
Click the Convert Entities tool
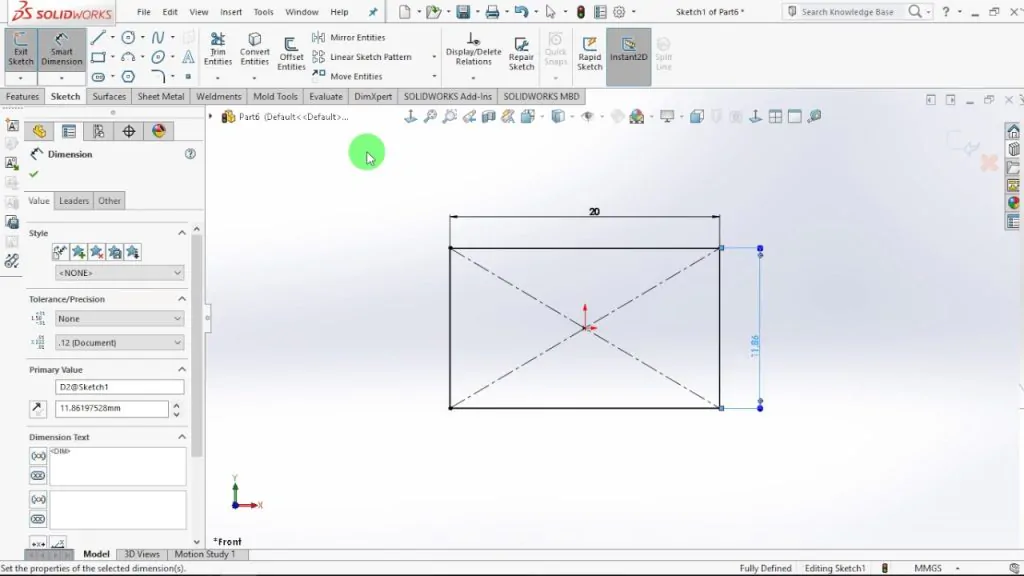point(255,49)
